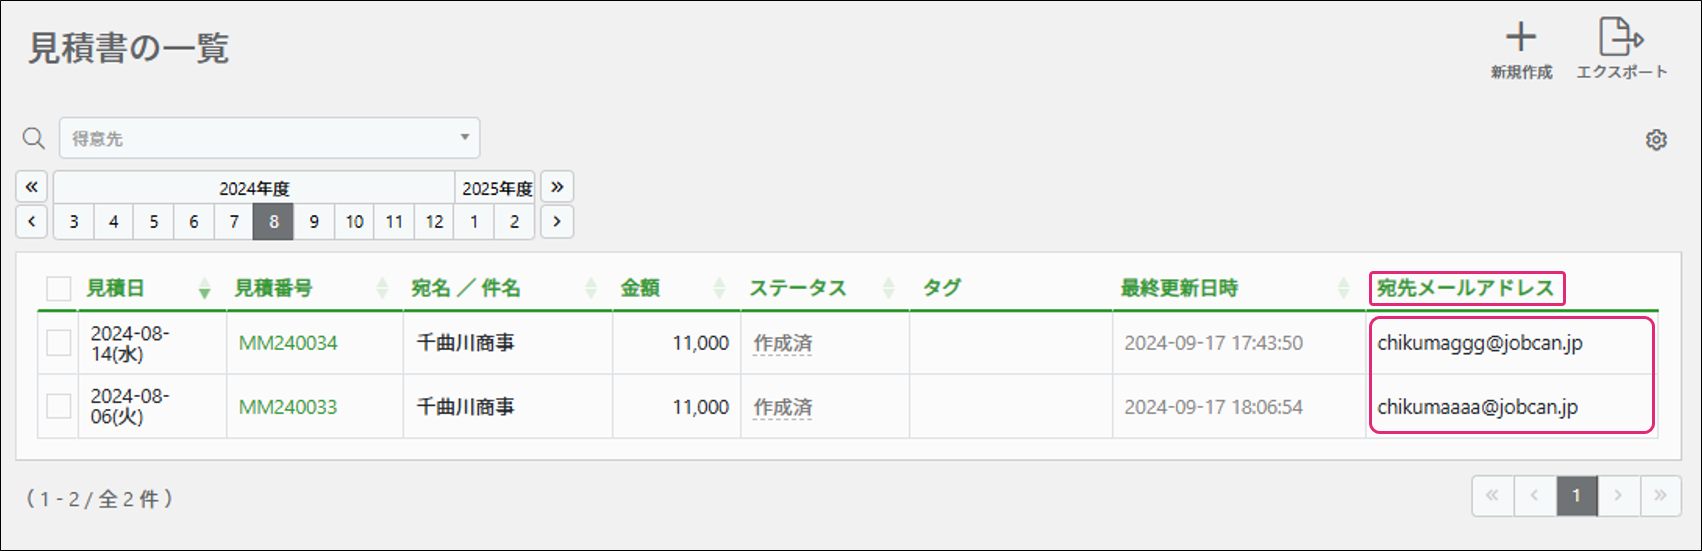Go to previous month single arrow

[32, 221]
